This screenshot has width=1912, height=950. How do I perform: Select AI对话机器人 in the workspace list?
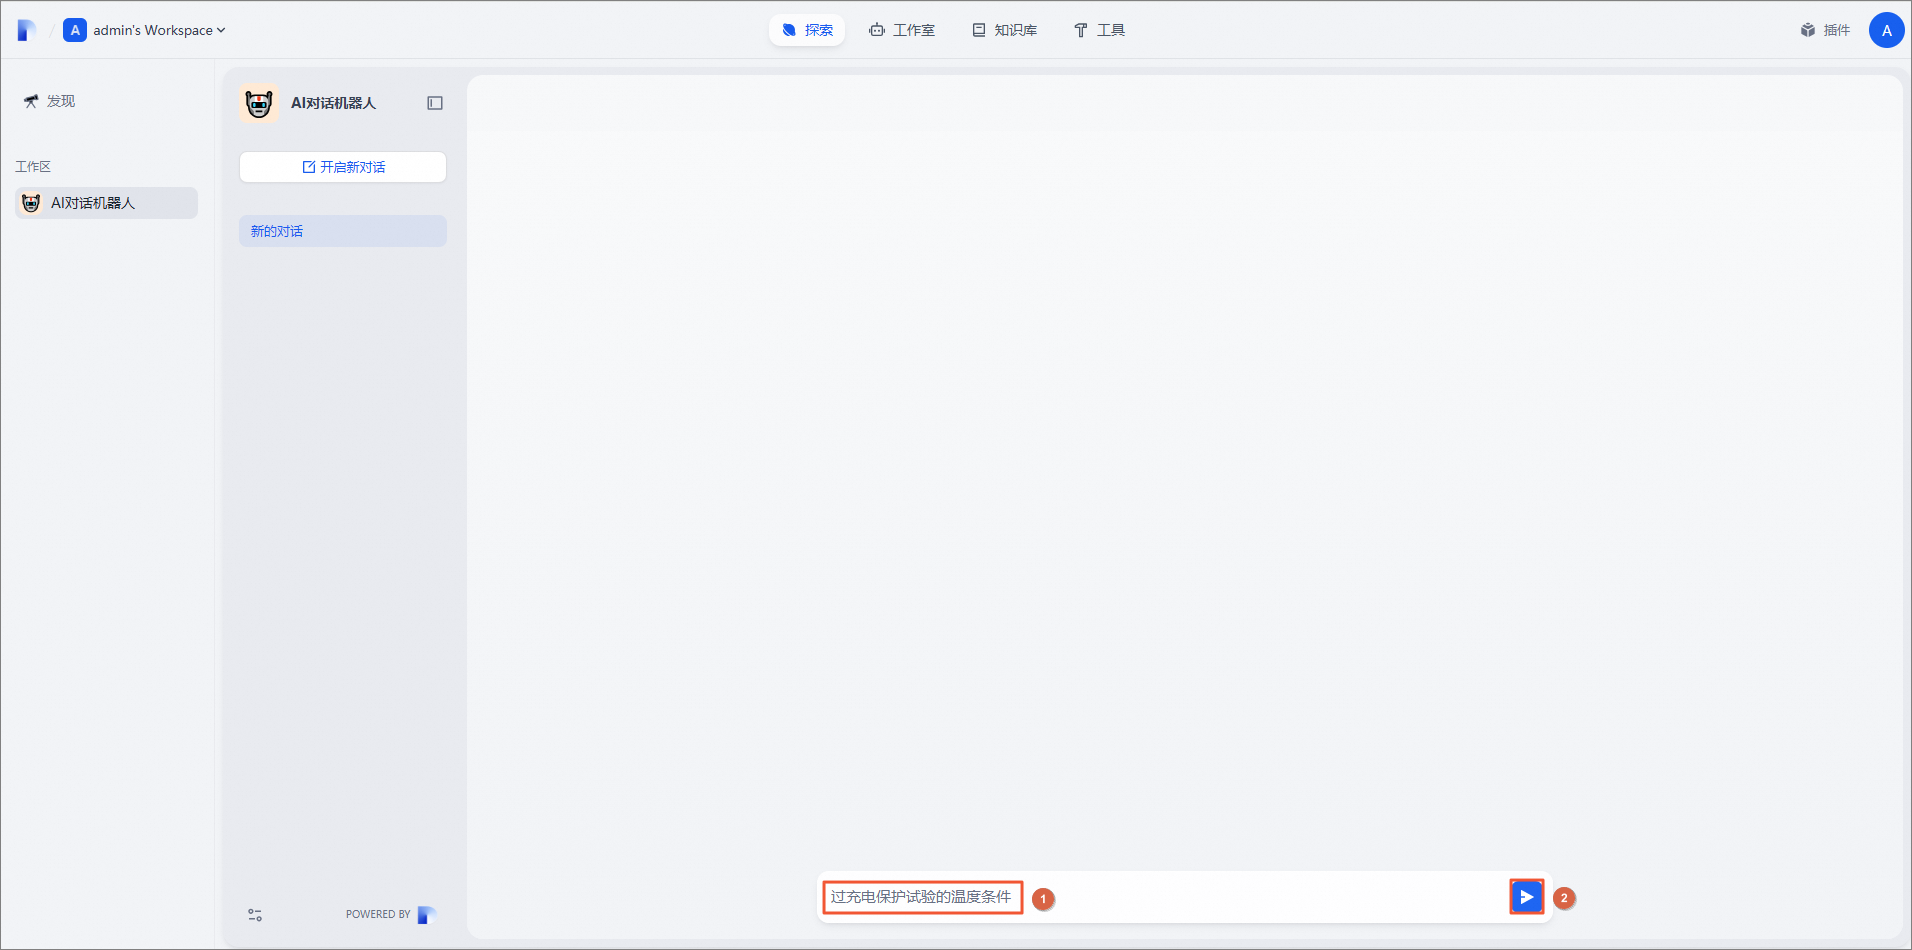[106, 203]
